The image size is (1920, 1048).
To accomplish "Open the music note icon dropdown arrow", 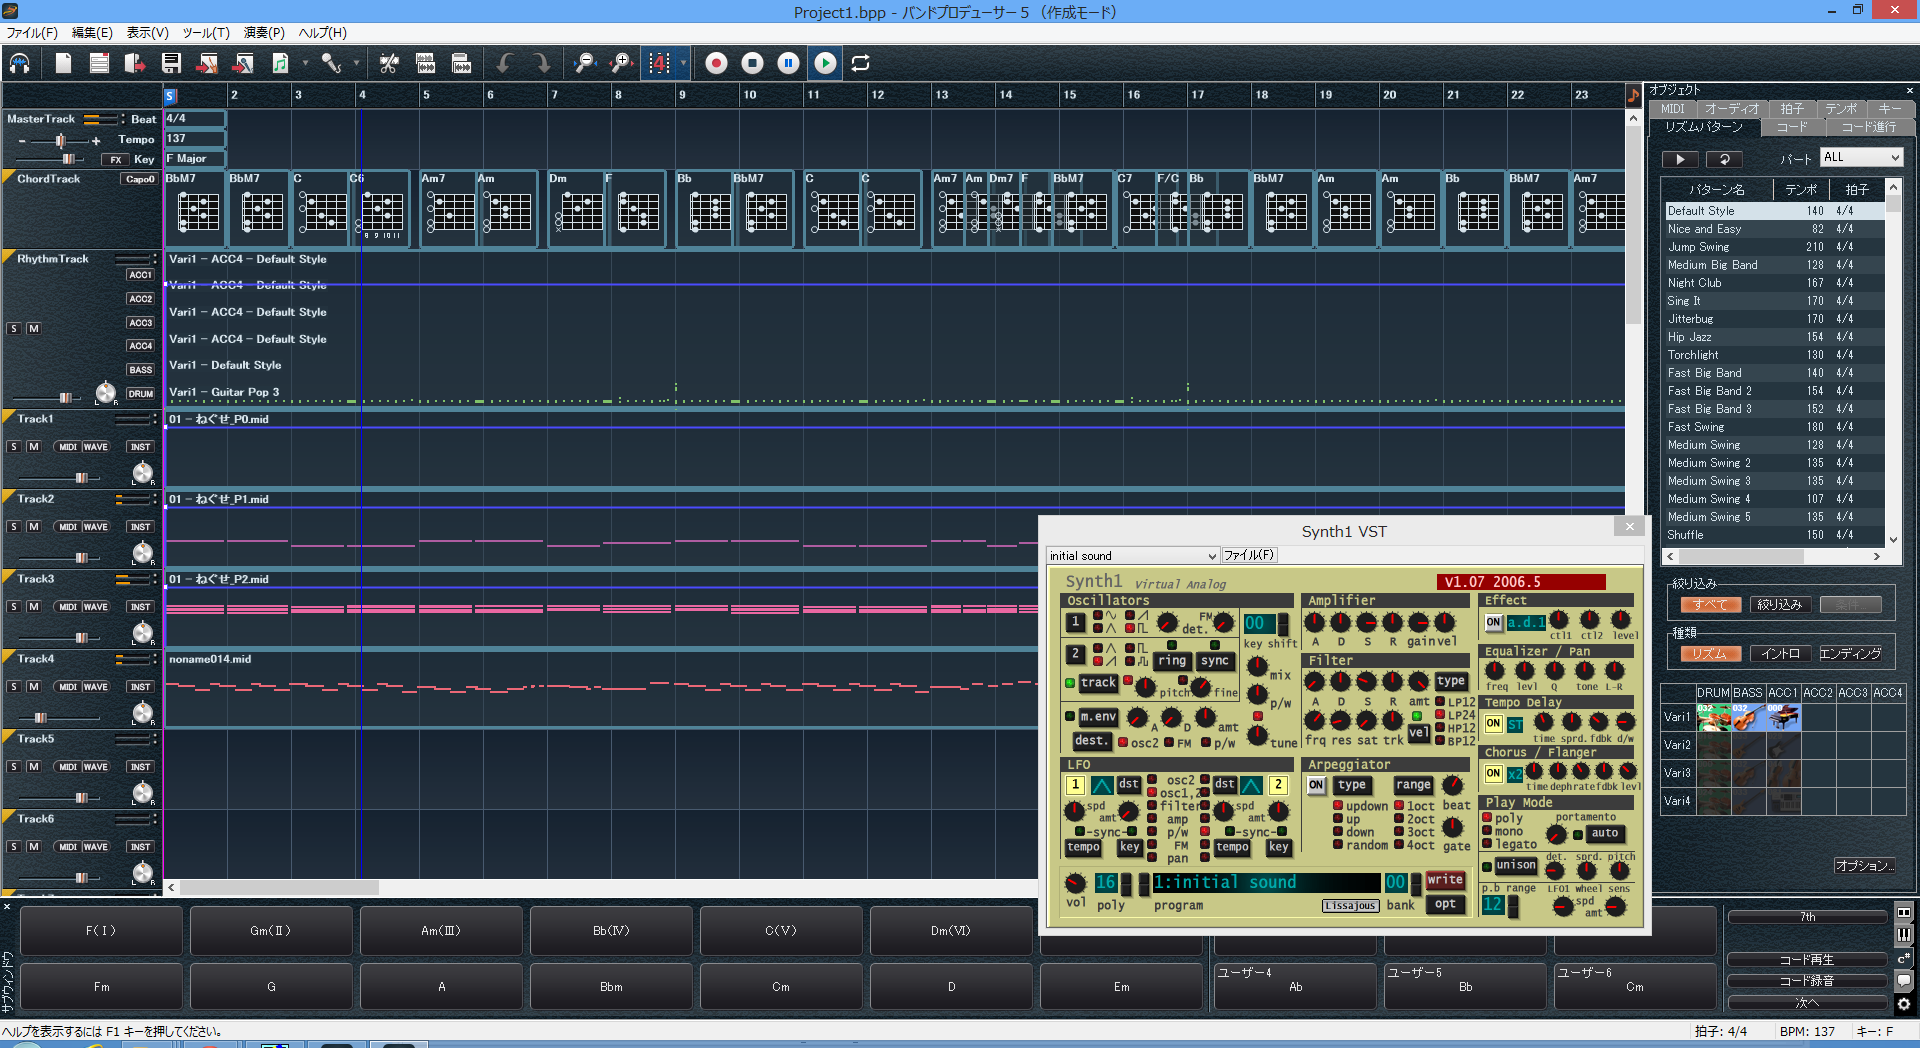I will 305,63.
